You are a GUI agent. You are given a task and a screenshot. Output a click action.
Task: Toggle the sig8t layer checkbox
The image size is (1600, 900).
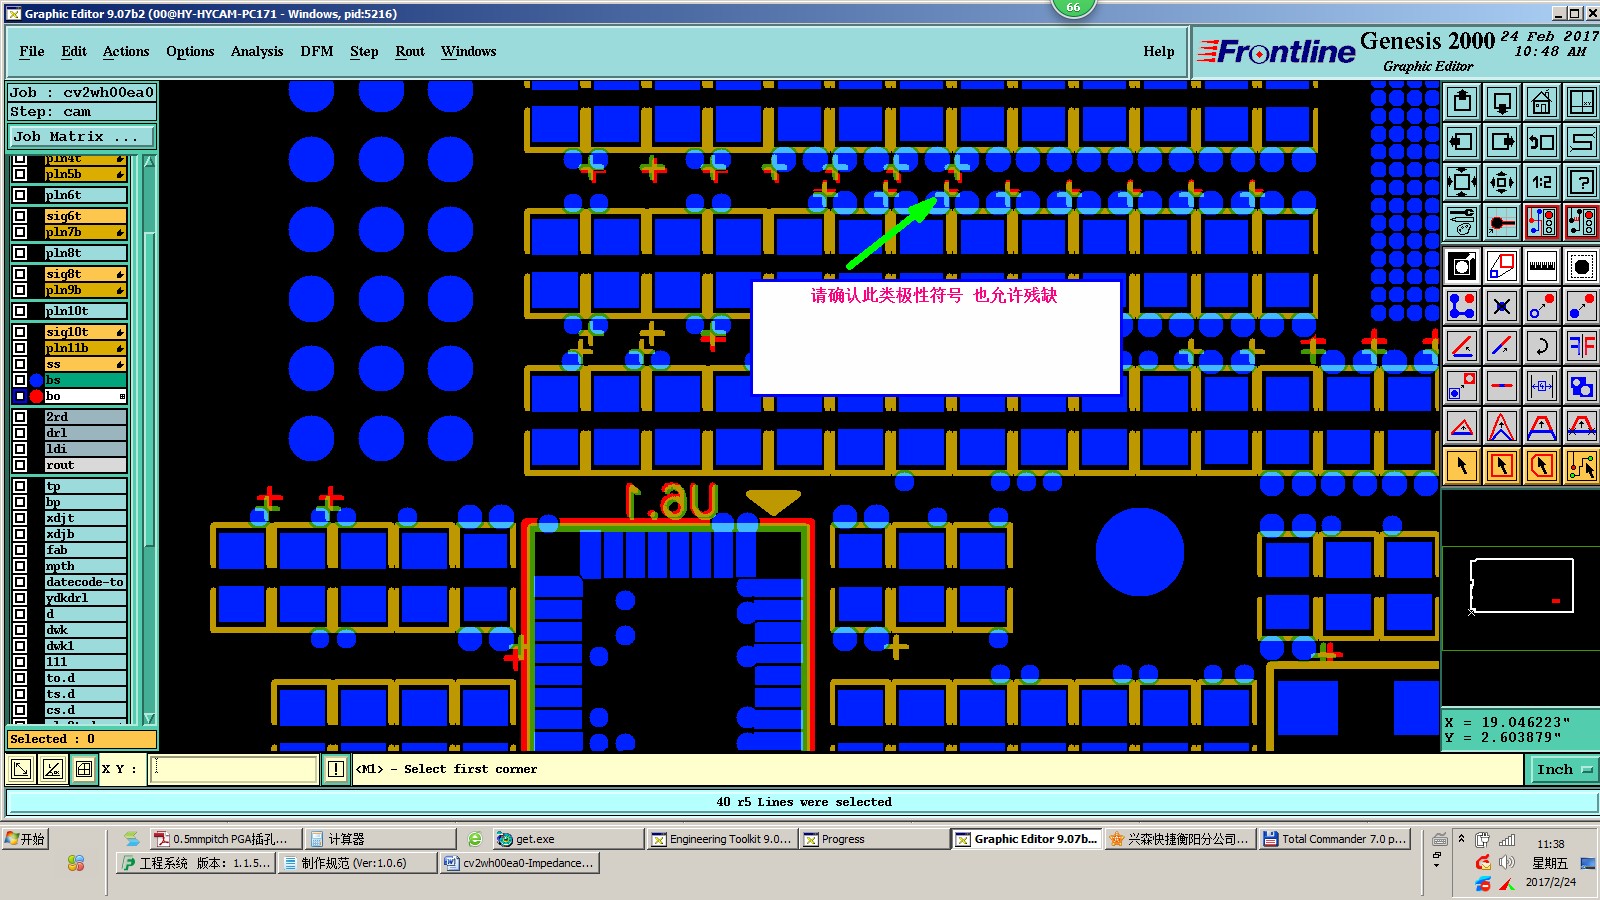pyautogui.click(x=20, y=274)
